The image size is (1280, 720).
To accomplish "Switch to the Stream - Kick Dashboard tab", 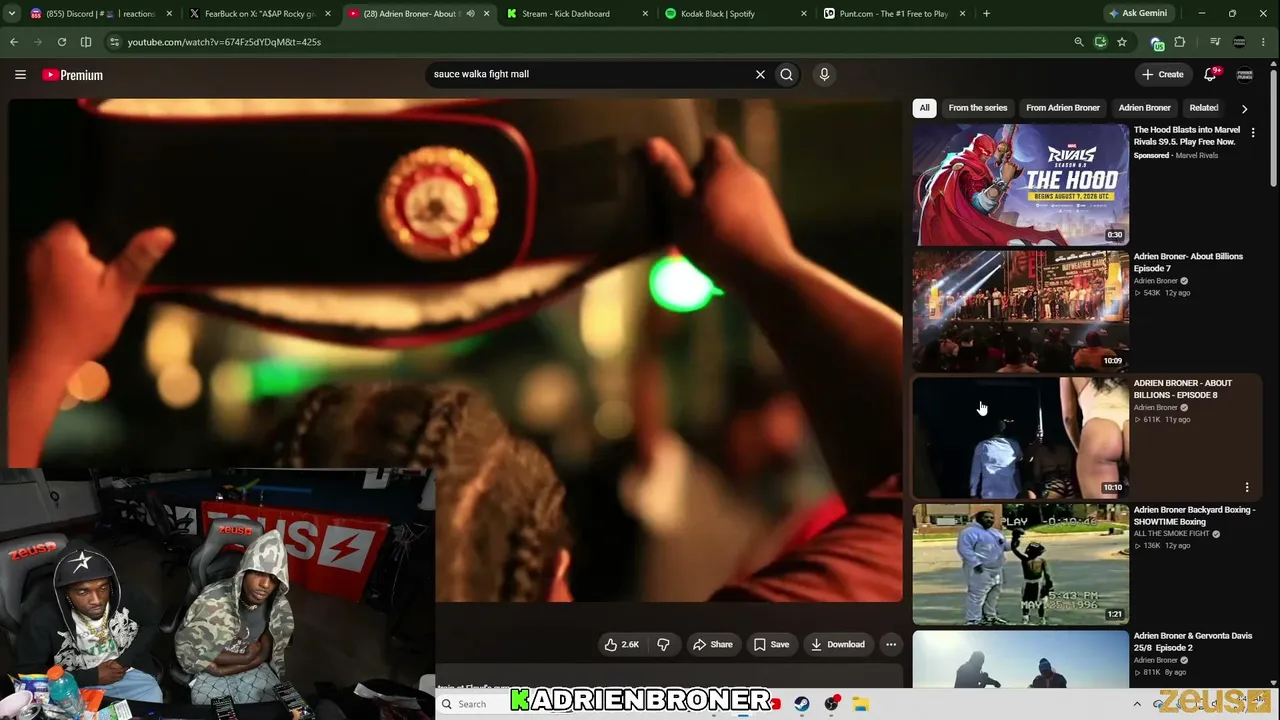I will pyautogui.click(x=575, y=14).
